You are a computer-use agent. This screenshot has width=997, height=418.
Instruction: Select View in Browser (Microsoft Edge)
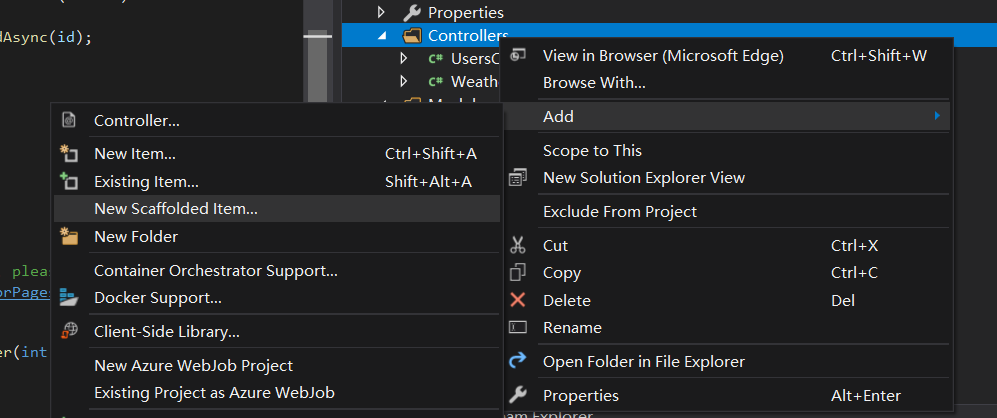pyautogui.click(x=727, y=55)
